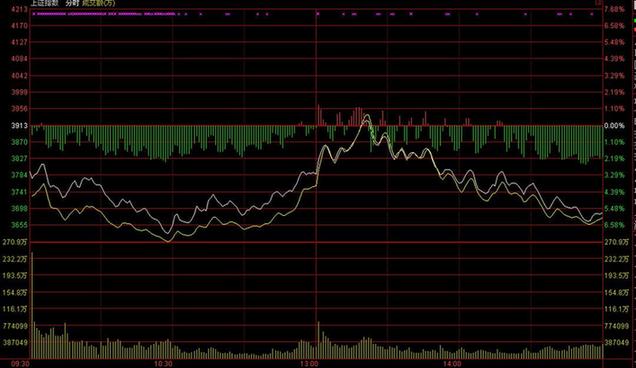Select the purple marker at the 13:00 line
Viewport: 636px width, 368px height.
pyautogui.click(x=318, y=14)
